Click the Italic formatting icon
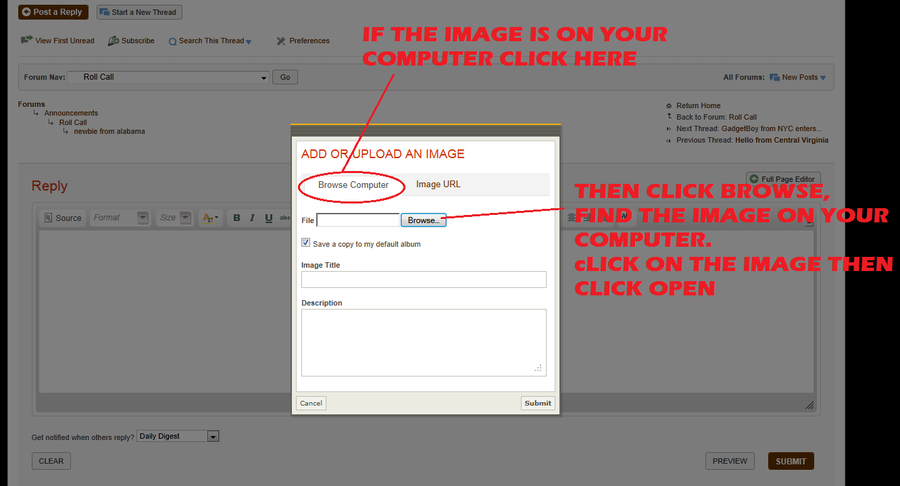 (253, 218)
